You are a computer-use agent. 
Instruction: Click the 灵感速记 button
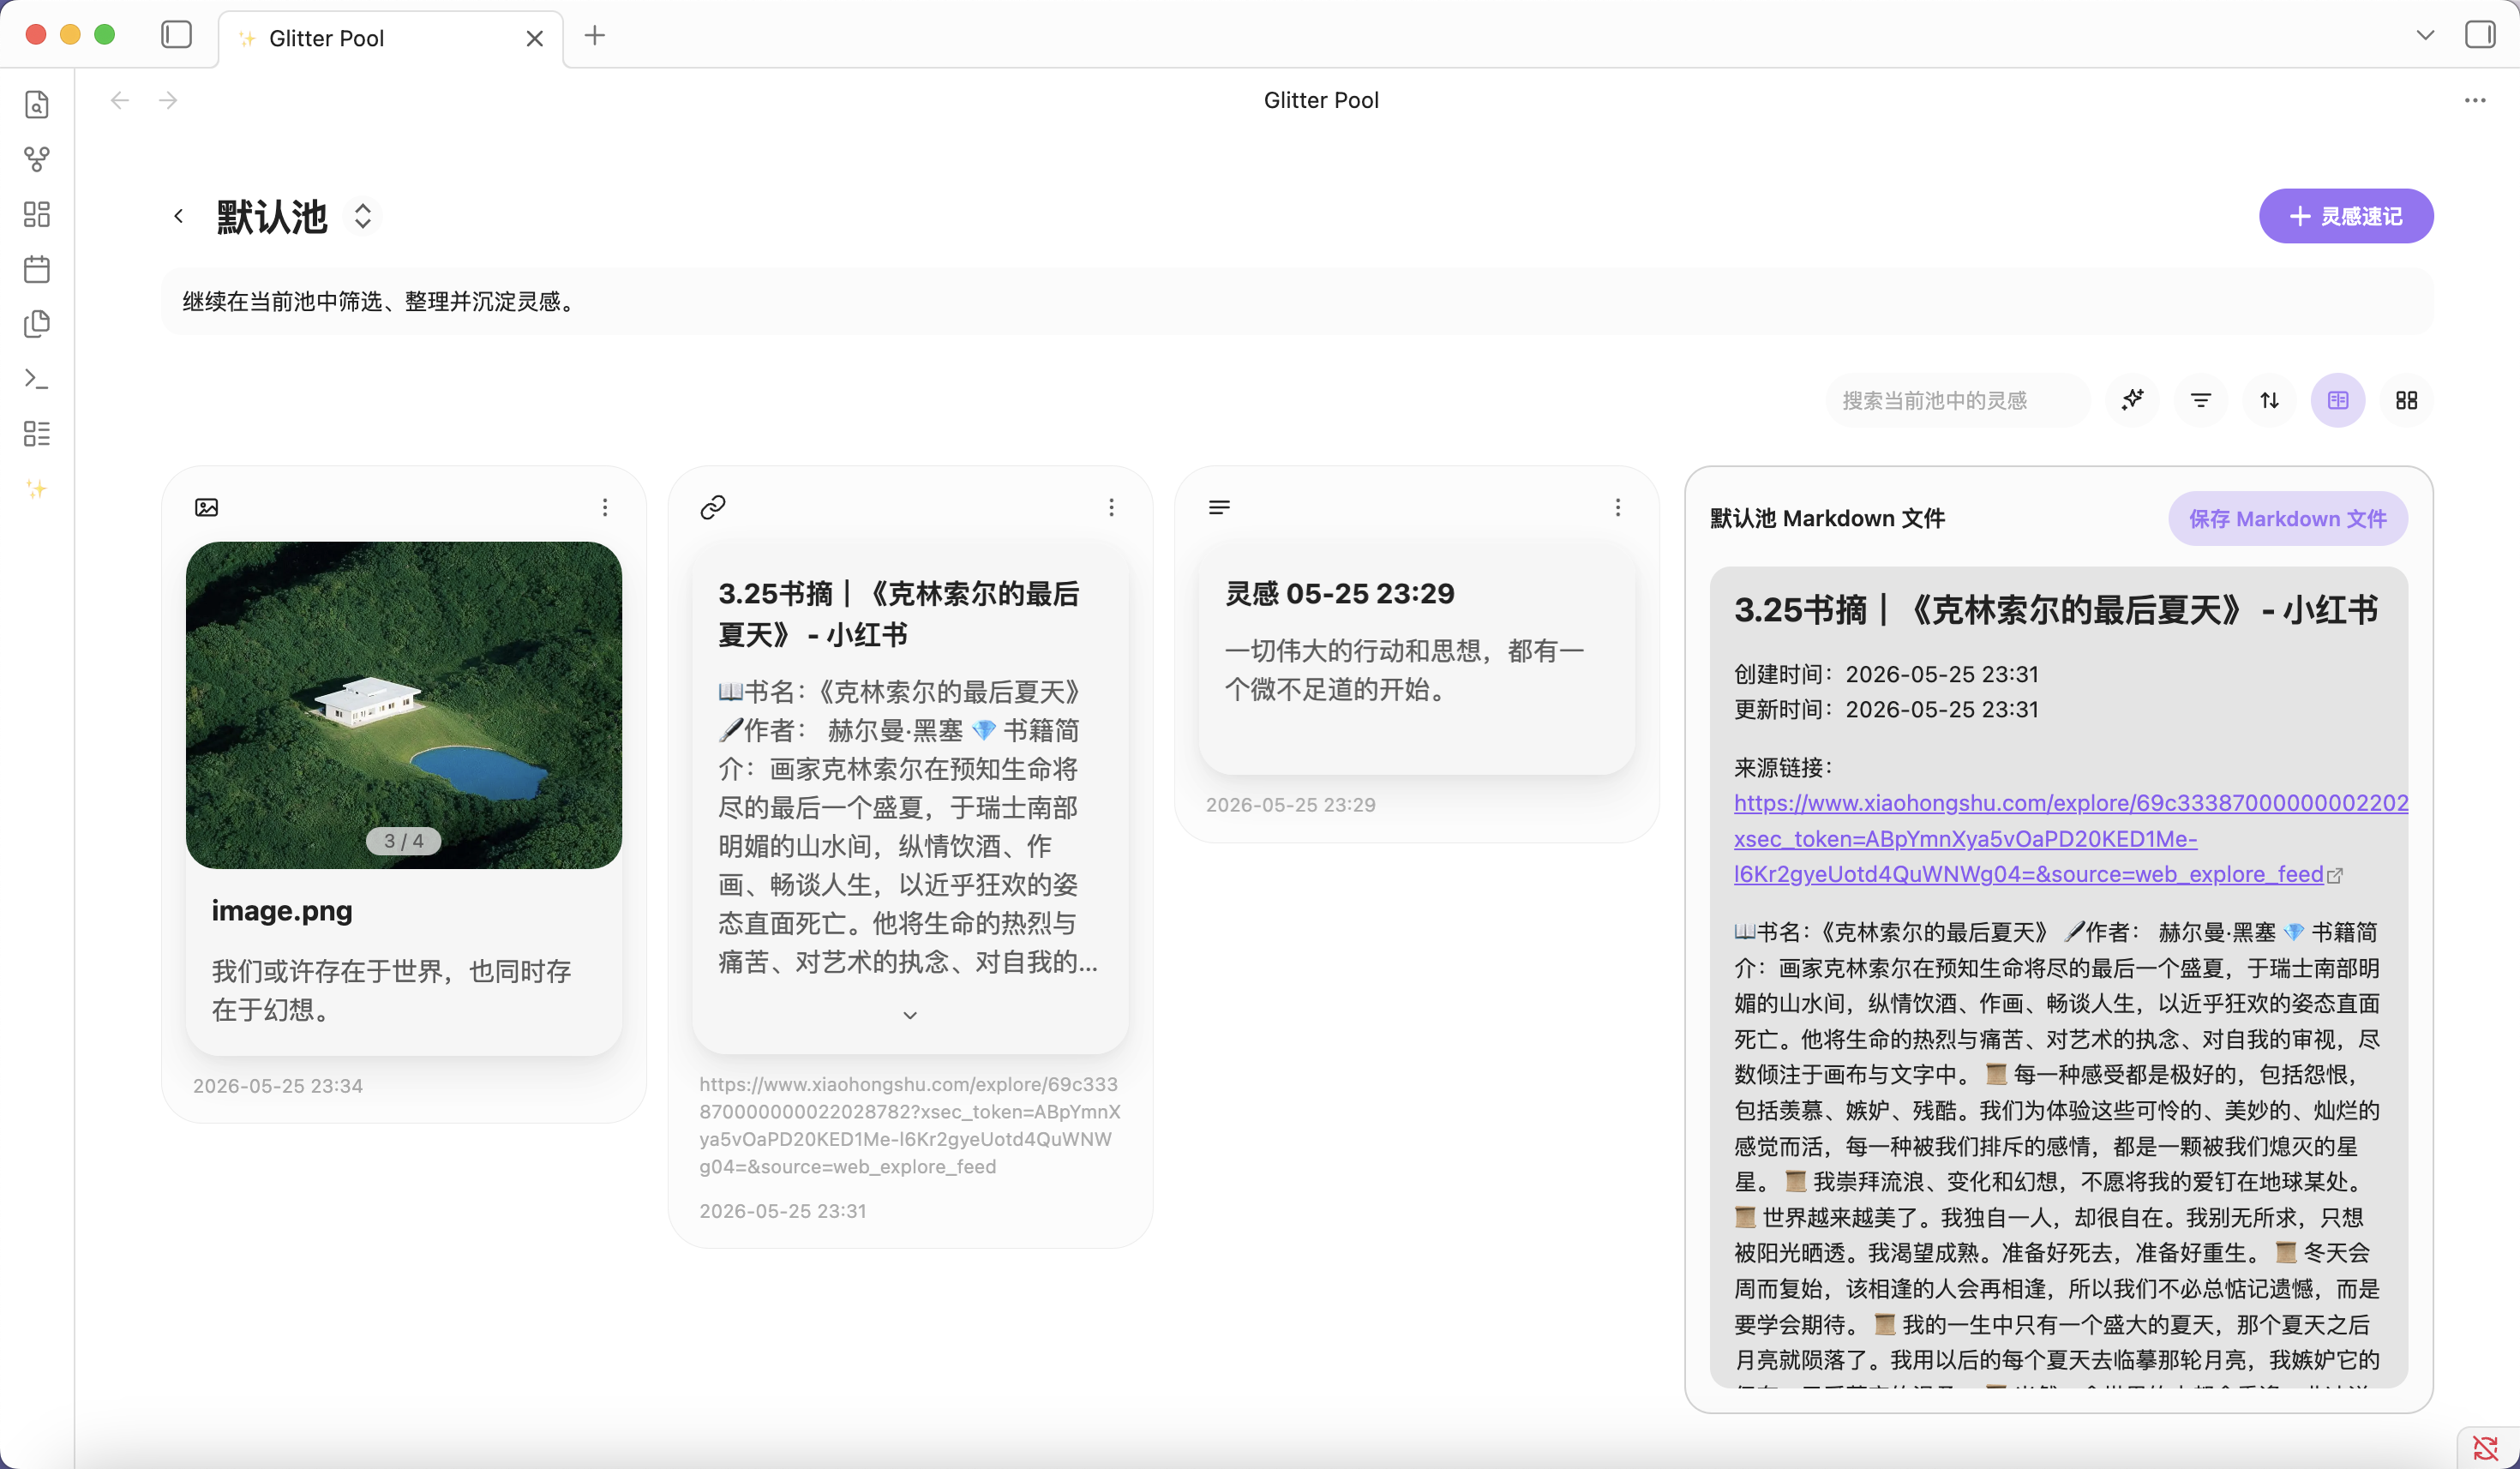point(2346,216)
